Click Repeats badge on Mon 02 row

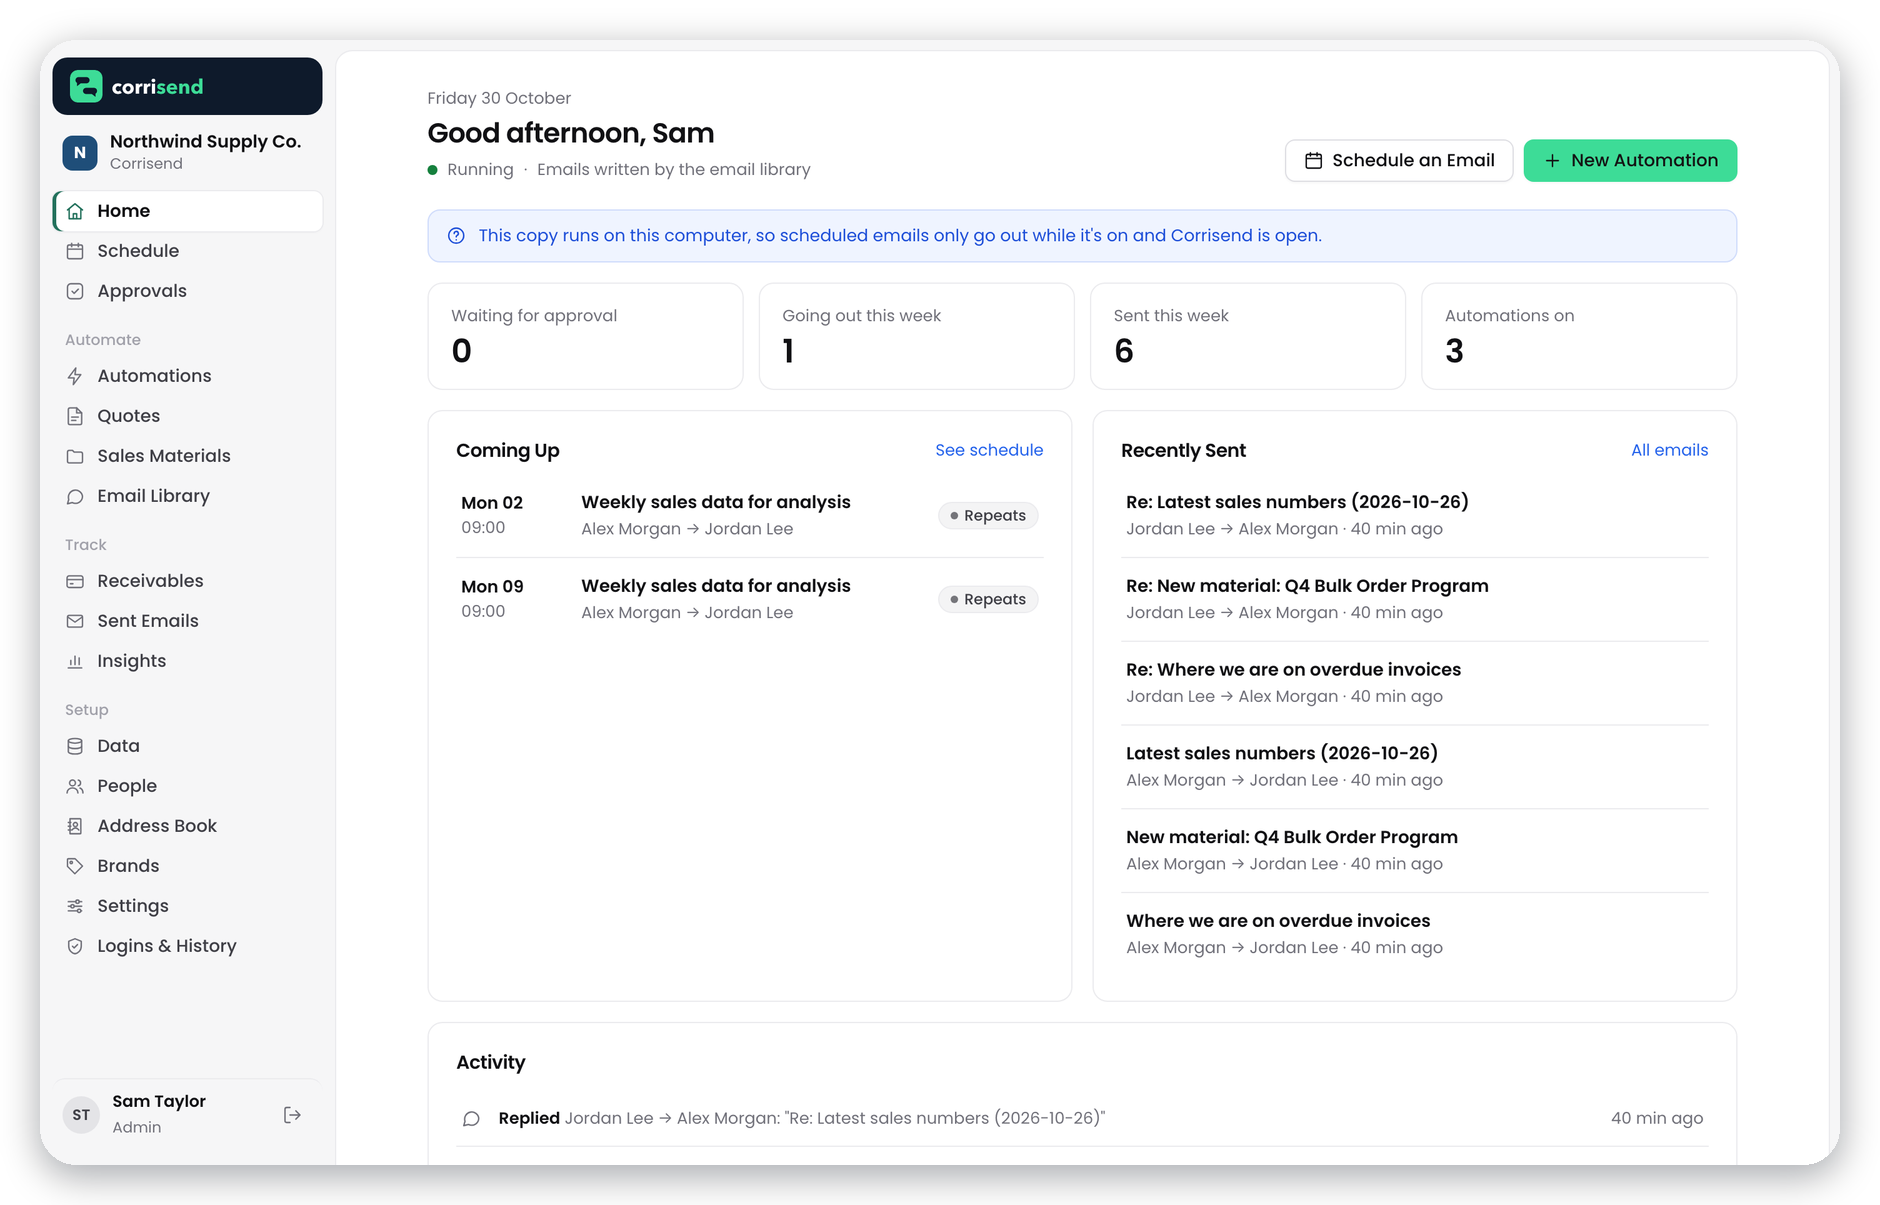coord(988,516)
